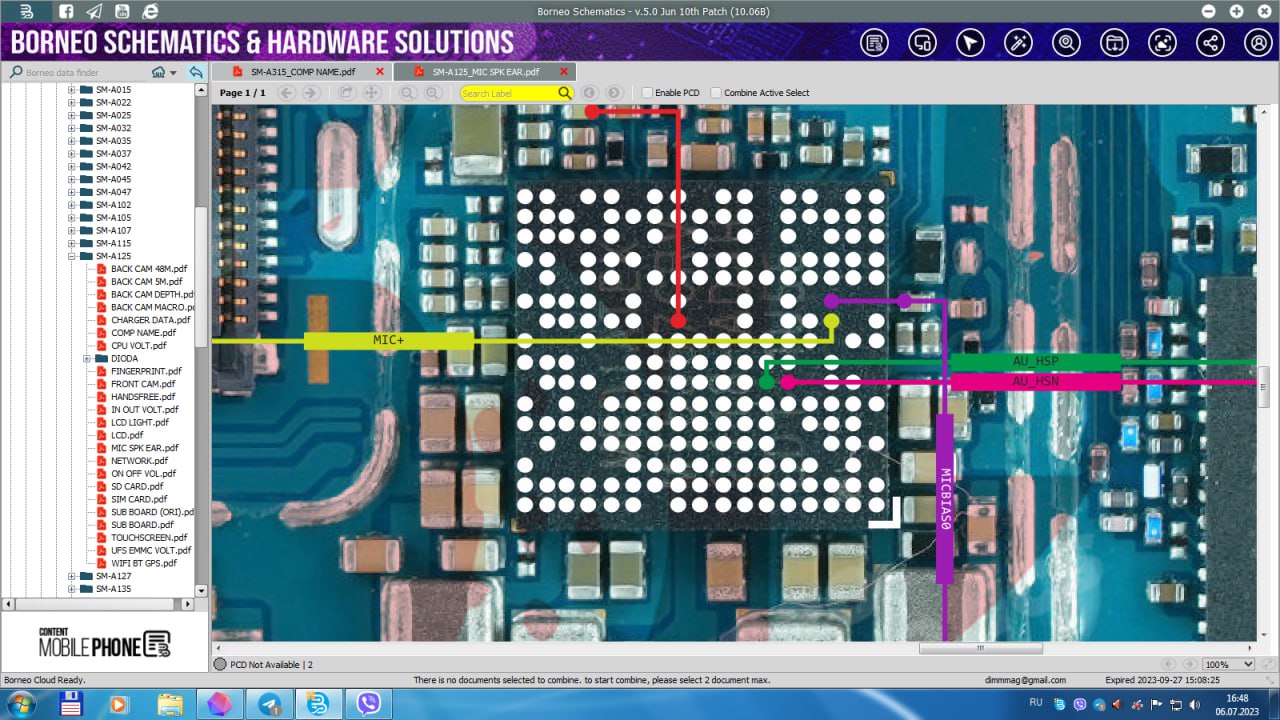Click the Borneo logo in title bar

27,11
